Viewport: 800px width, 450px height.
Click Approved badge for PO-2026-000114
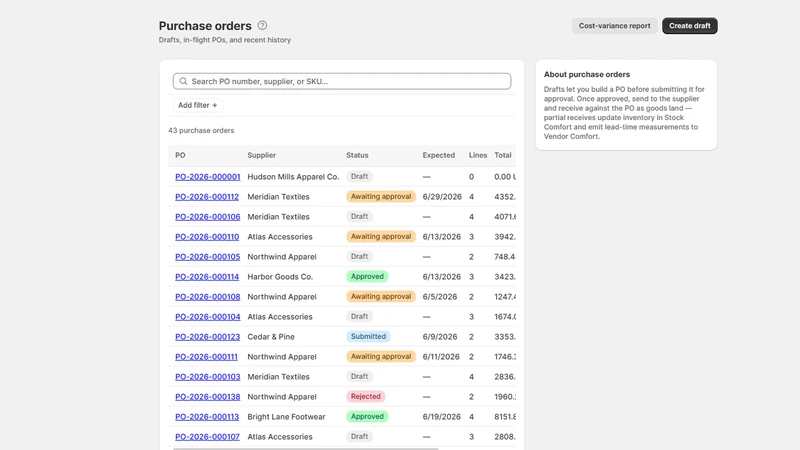click(367, 277)
